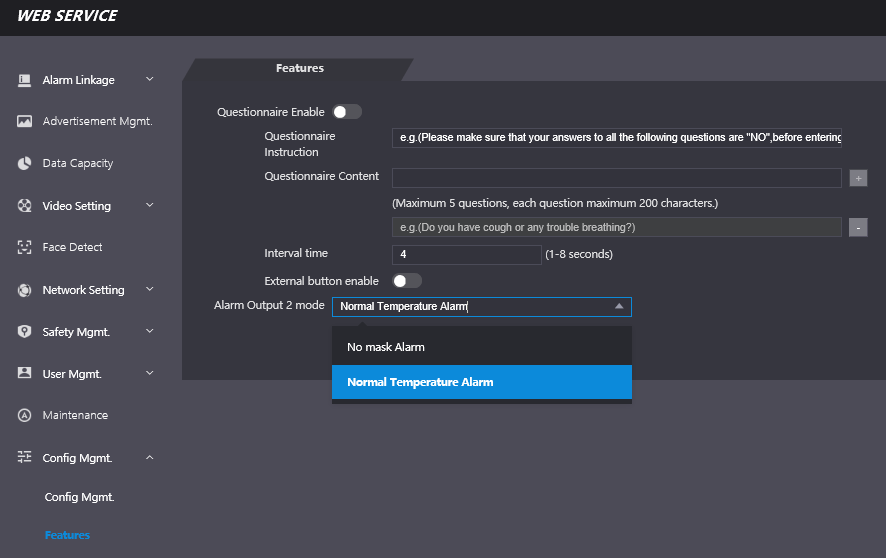The image size is (886, 558).
Task: Collapse the Alarm Output 2 mode dropdown
Action: point(619,307)
